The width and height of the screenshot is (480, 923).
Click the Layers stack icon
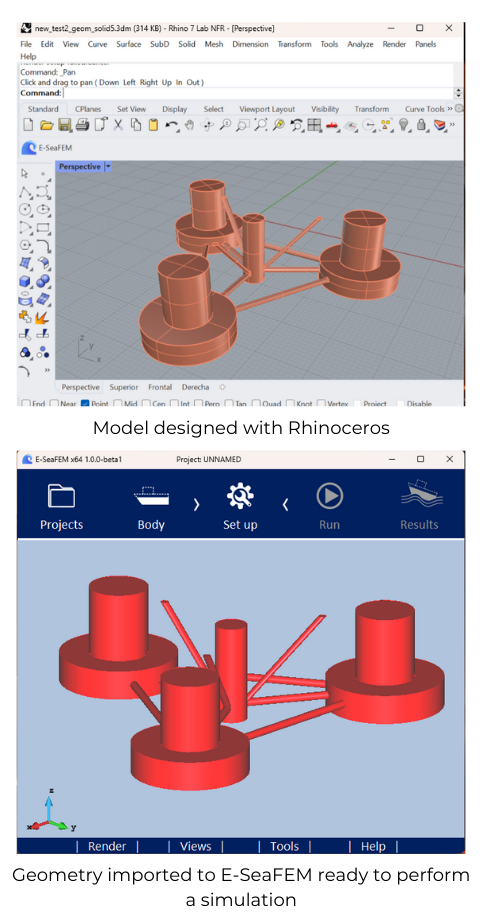[x=440, y=125]
